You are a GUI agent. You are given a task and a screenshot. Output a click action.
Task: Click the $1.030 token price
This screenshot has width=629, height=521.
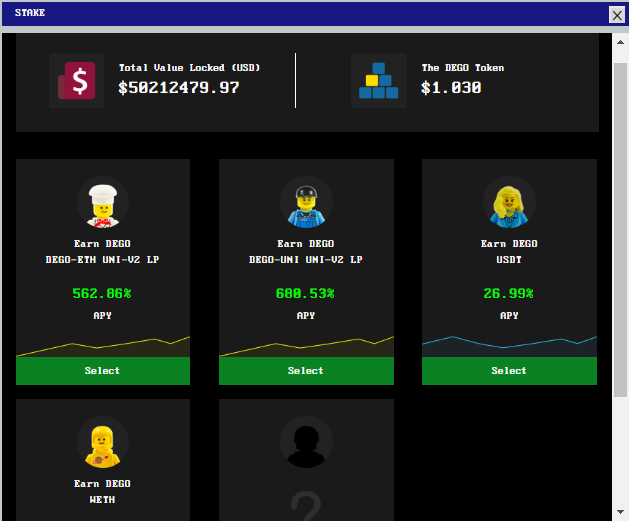click(451, 88)
